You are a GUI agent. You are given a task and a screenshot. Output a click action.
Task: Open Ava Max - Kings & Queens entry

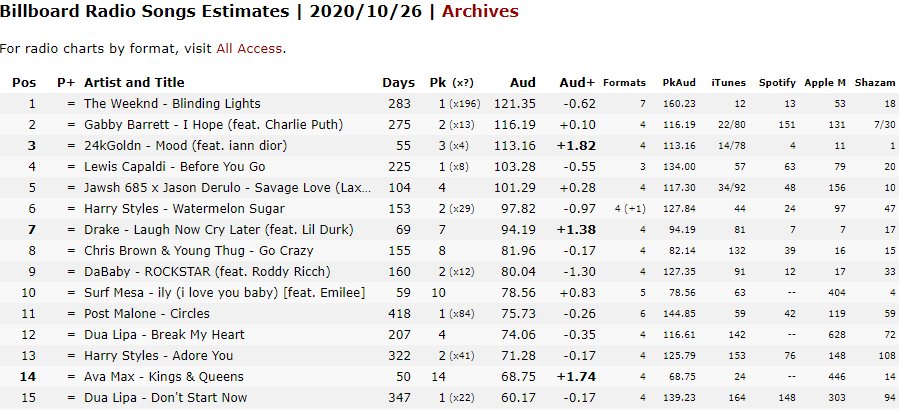[163, 377]
